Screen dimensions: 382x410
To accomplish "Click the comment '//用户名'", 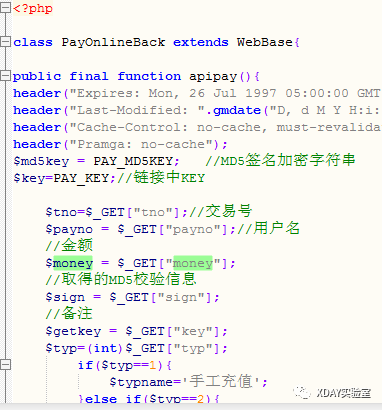I will pos(268,228).
